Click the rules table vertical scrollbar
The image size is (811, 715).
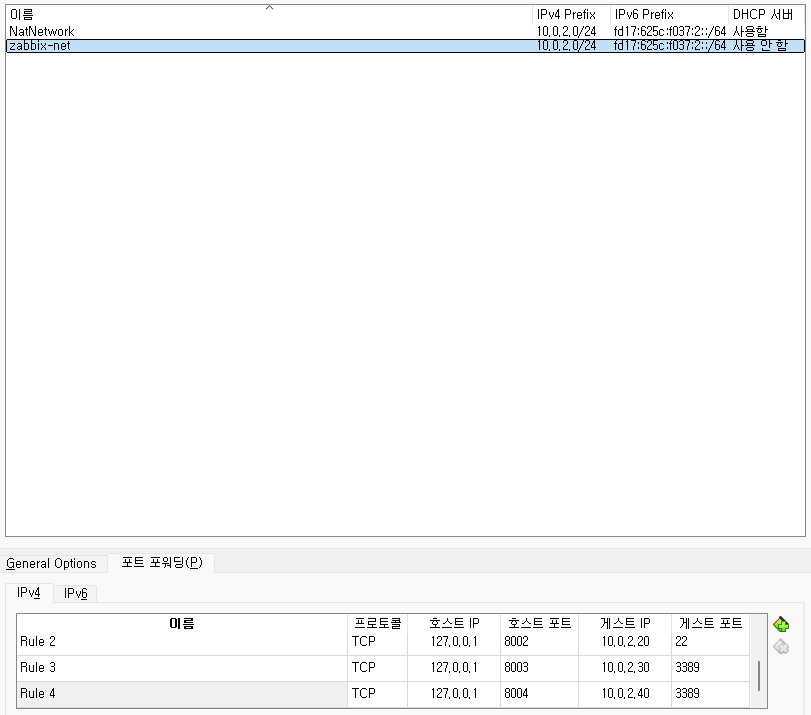pyautogui.click(x=759, y=676)
